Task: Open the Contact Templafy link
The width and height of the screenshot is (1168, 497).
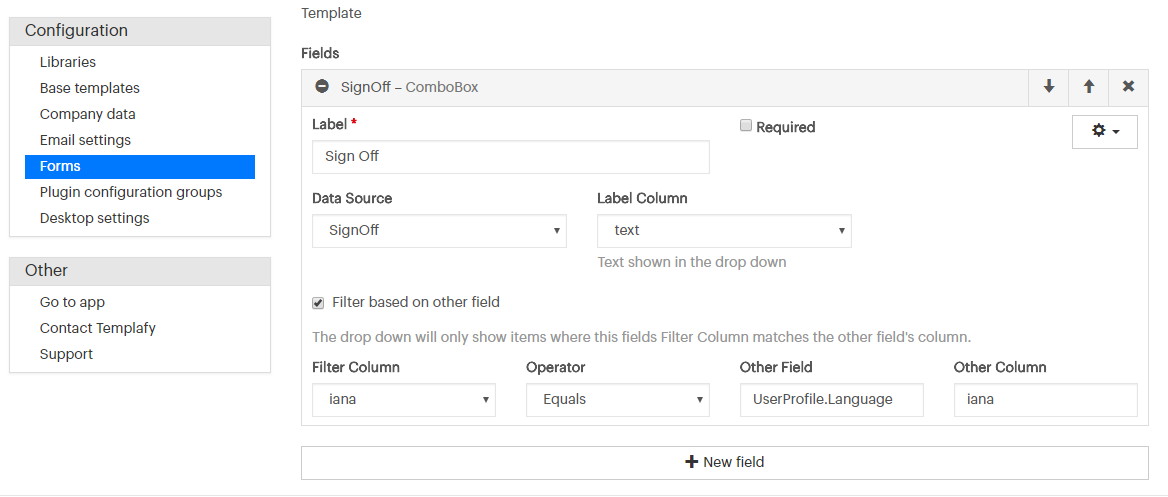Action: 98,328
